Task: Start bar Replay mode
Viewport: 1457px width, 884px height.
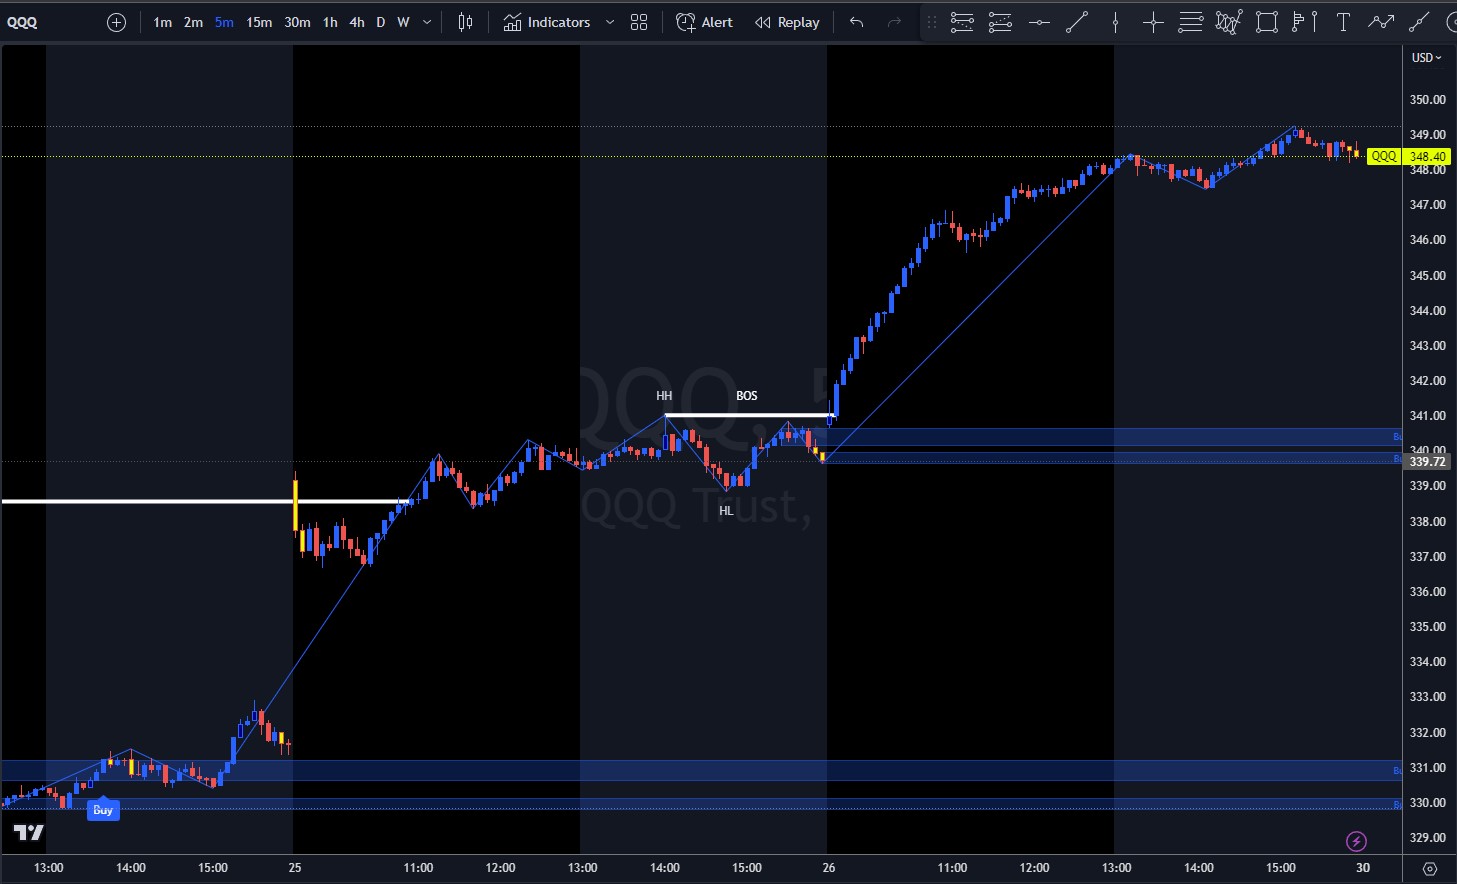Action: (x=787, y=22)
